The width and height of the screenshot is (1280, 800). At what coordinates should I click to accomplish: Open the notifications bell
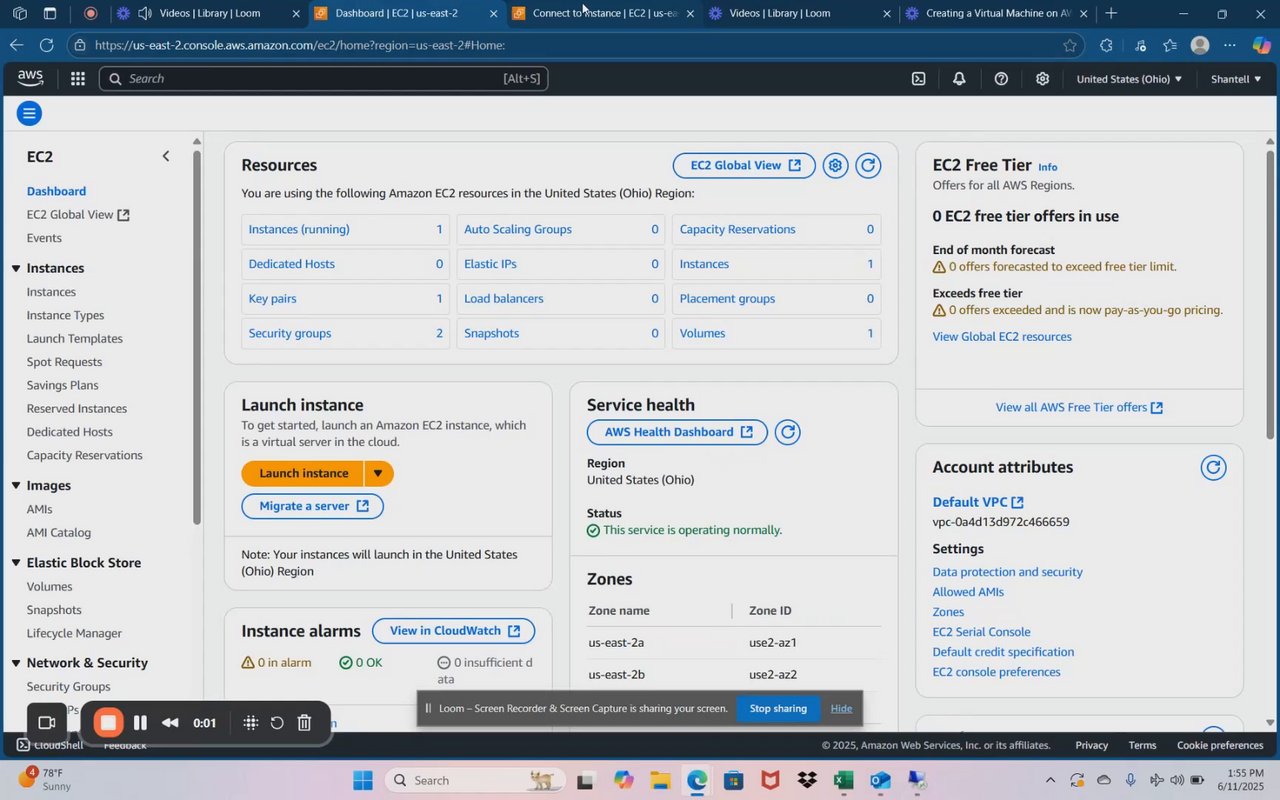pos(959,79)
